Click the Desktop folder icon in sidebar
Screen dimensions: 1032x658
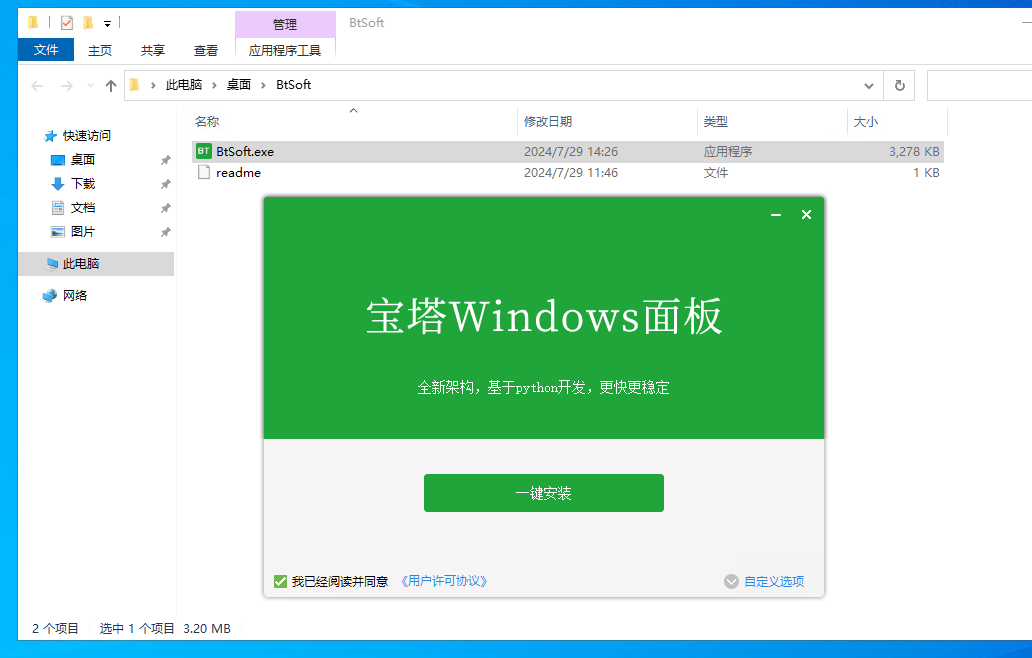coord(58,160)
